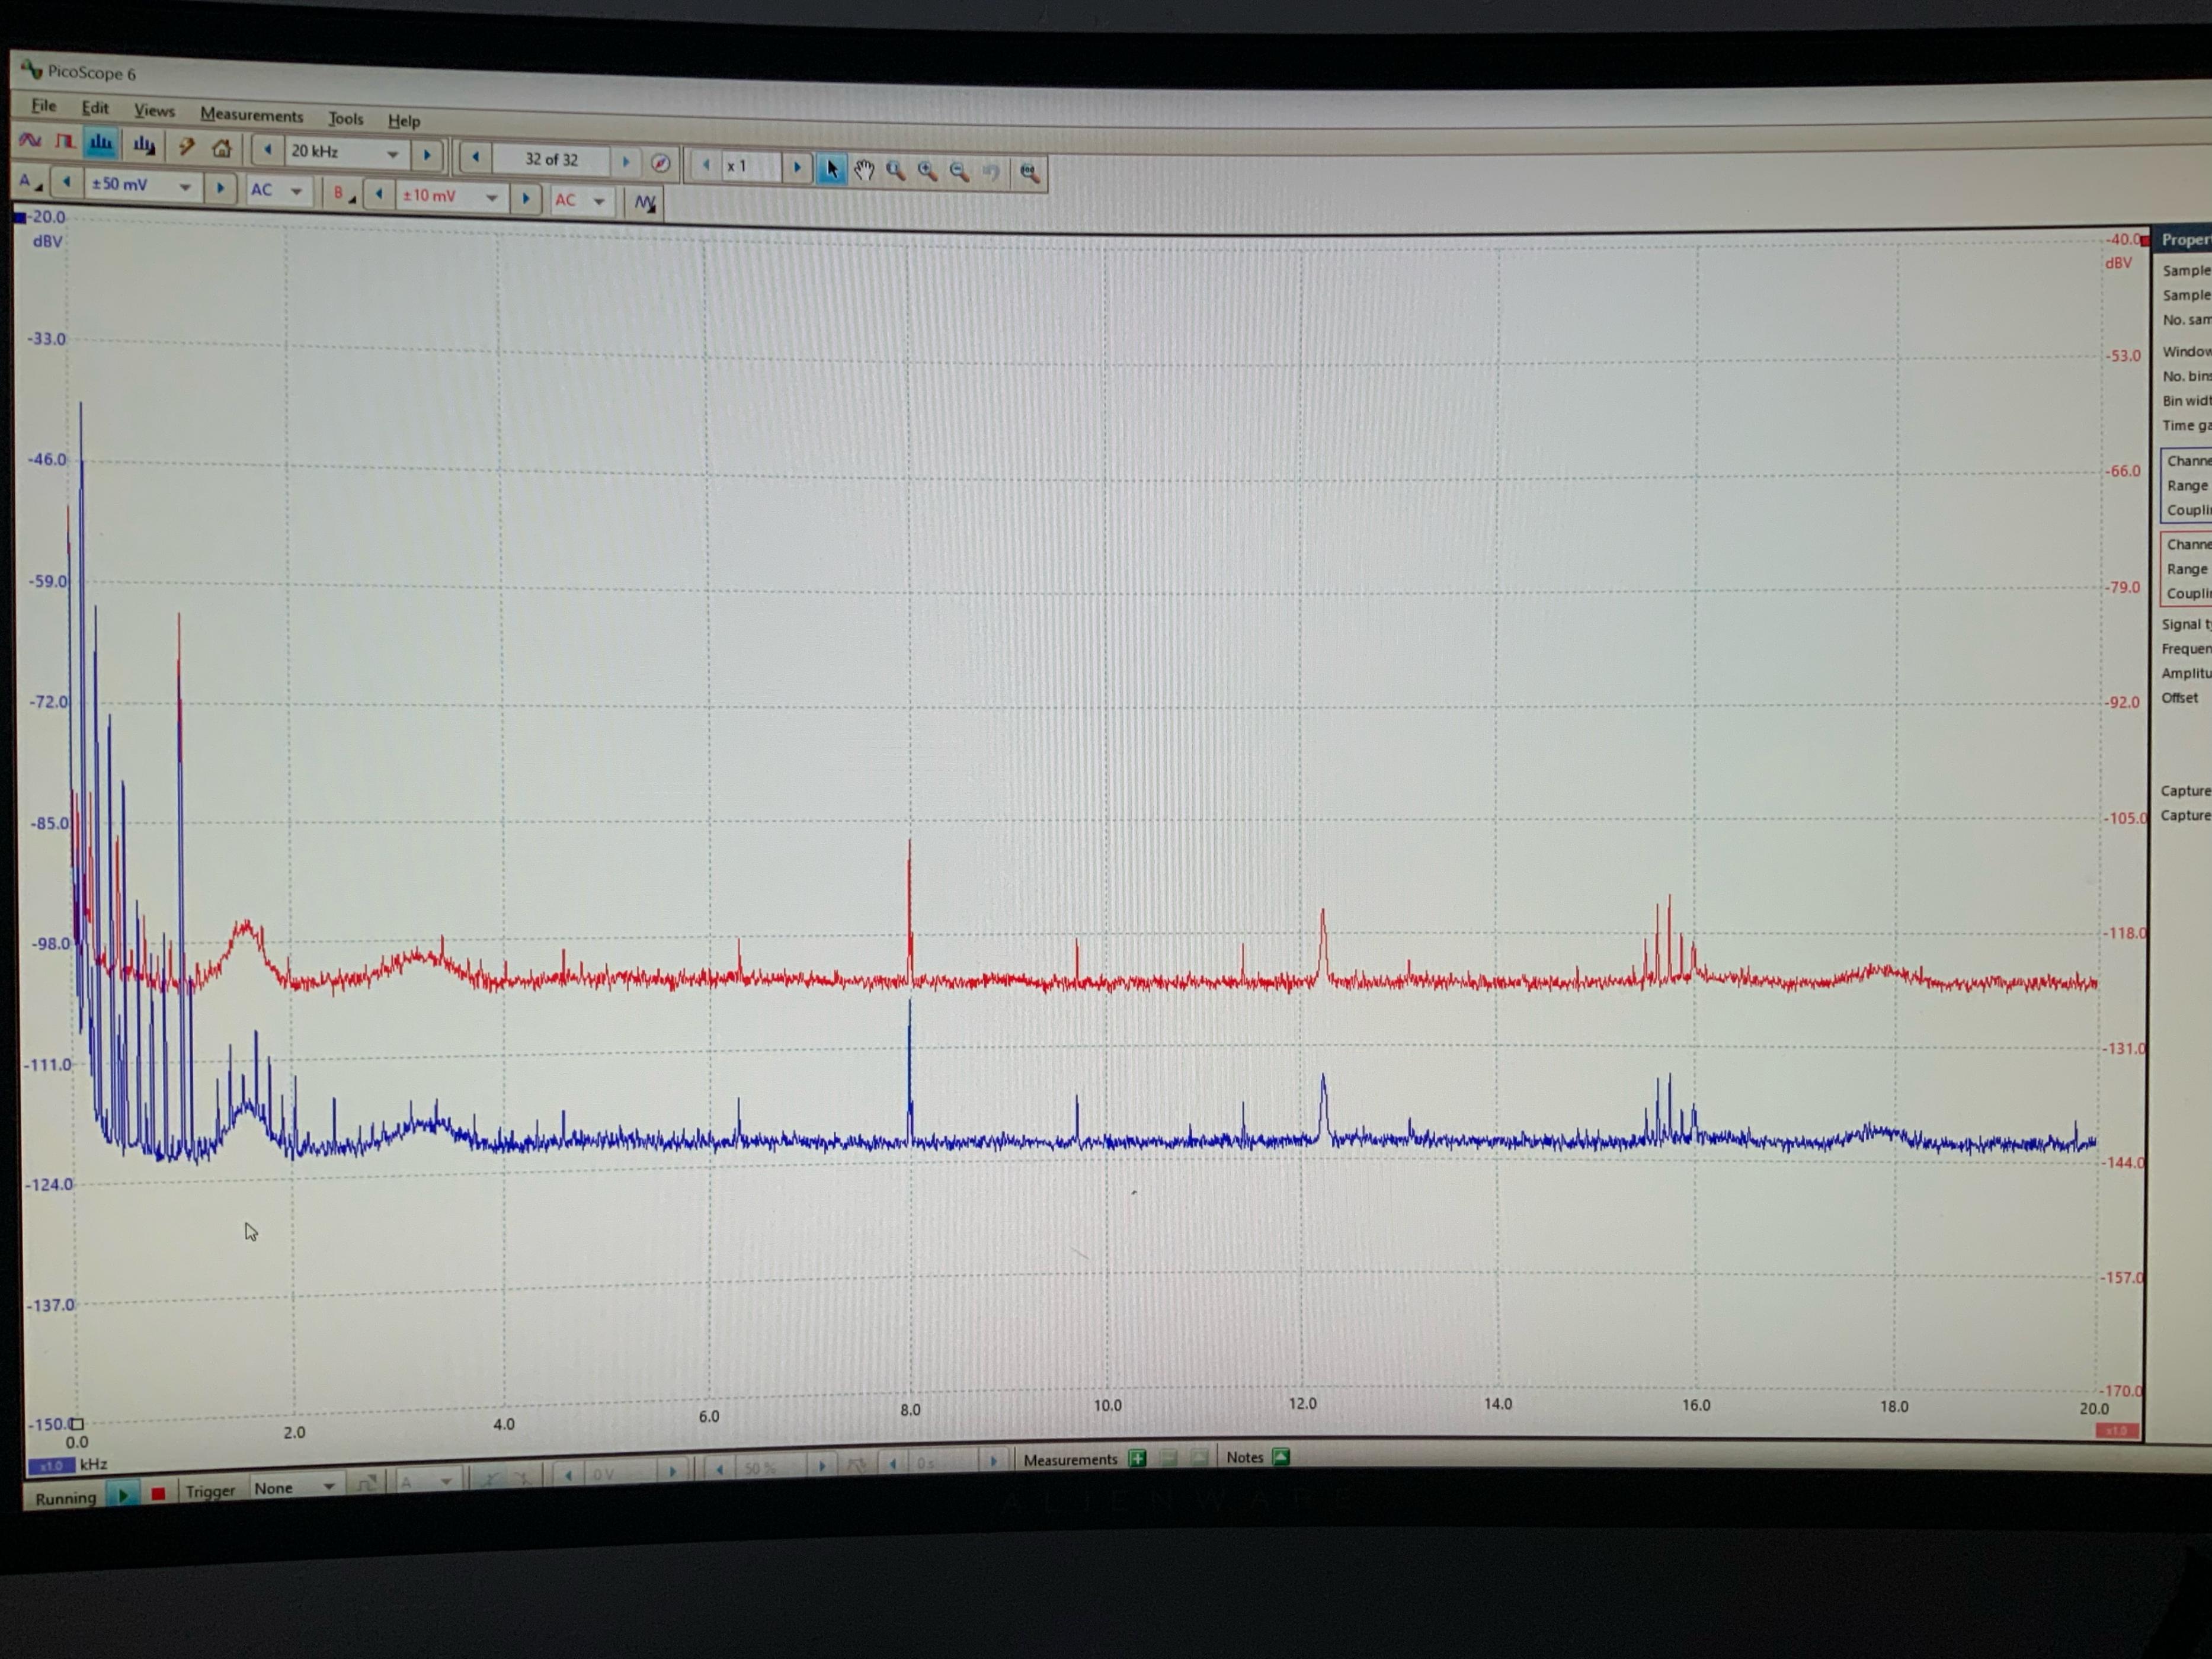Click the Auto setup wand icon
Image resolution: width=2212 pixels, height=1659 pixels.
coord(186,147)
